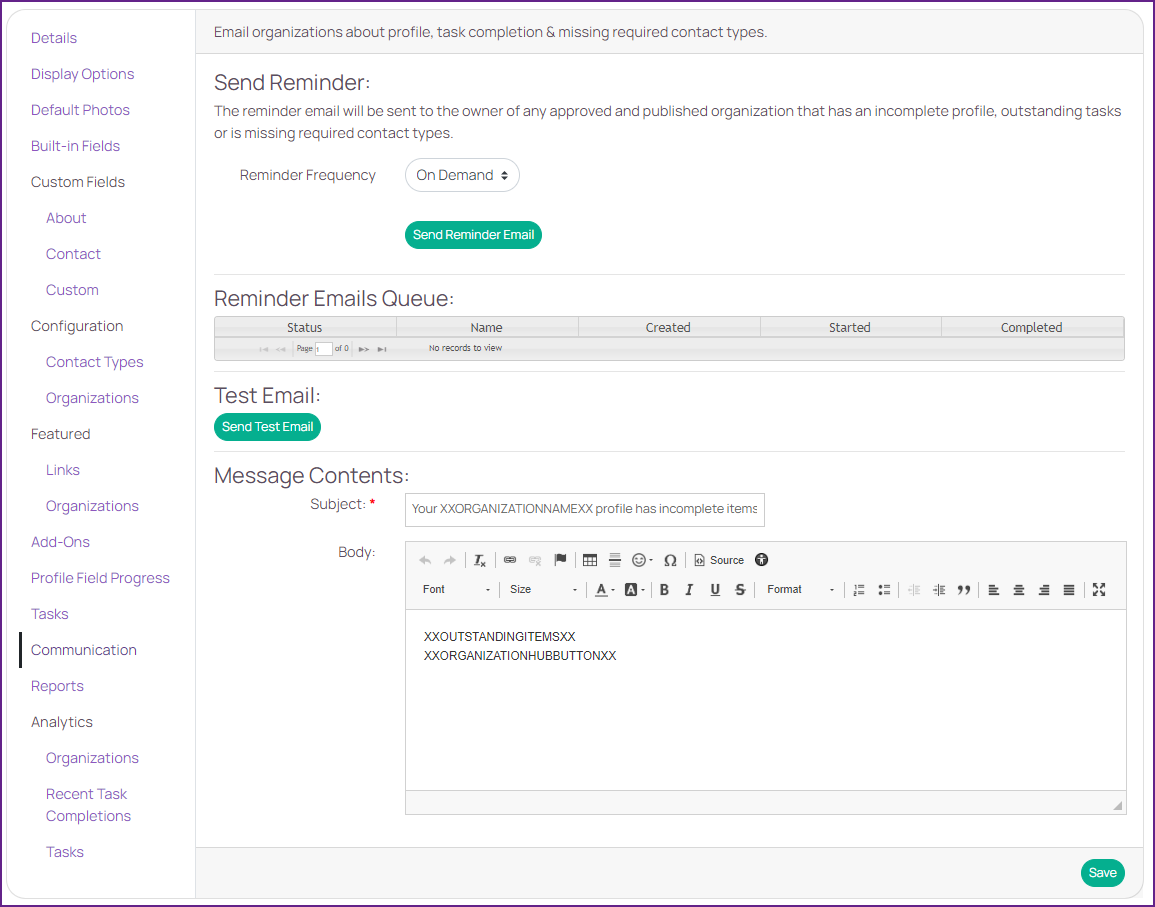
Task: Open the Format dropdown in the editor
Action: 800,590
